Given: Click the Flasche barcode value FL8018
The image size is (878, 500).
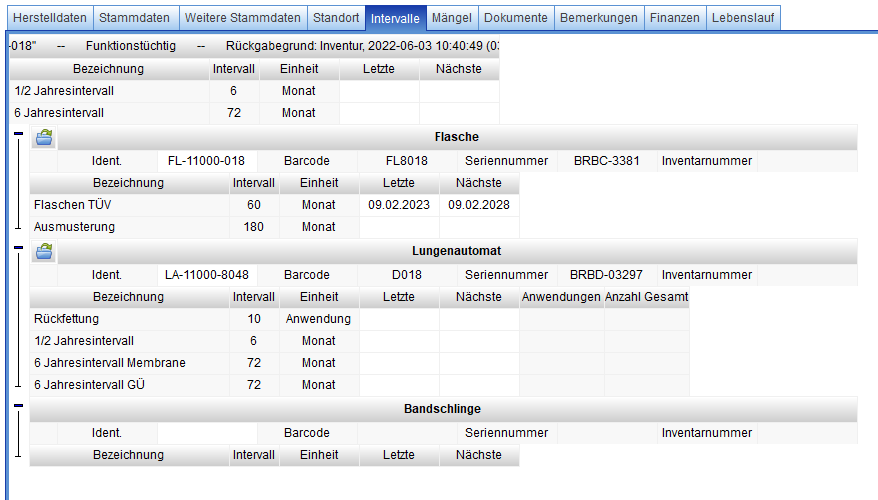Looking at the screenshot, I should point(407,161).
